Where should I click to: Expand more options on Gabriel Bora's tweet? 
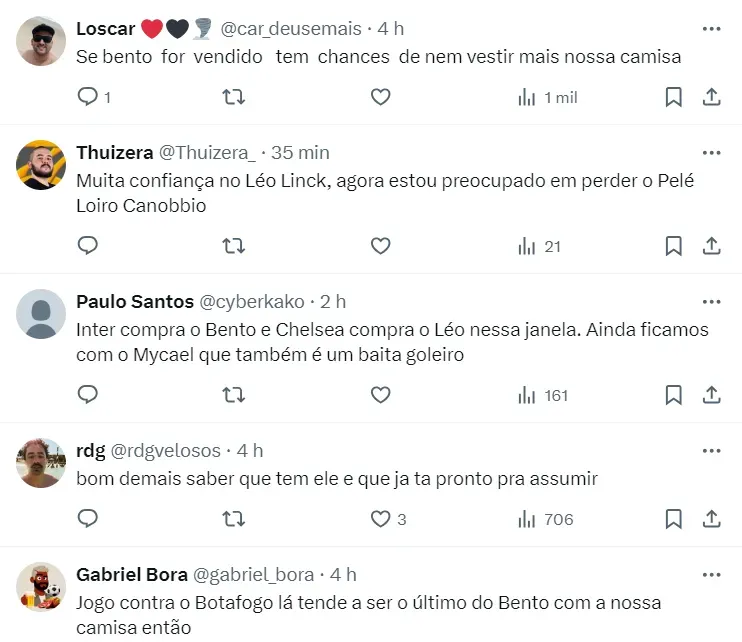click(x=711, y=574)
